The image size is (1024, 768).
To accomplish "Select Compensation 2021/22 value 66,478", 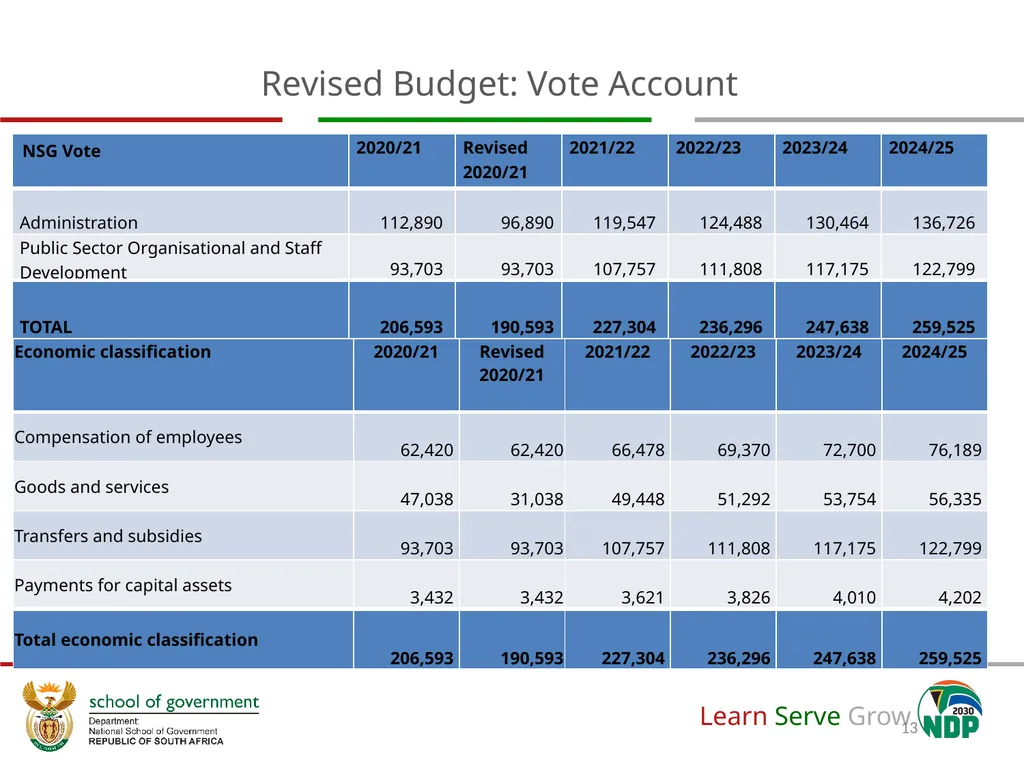I will point(637,450).
